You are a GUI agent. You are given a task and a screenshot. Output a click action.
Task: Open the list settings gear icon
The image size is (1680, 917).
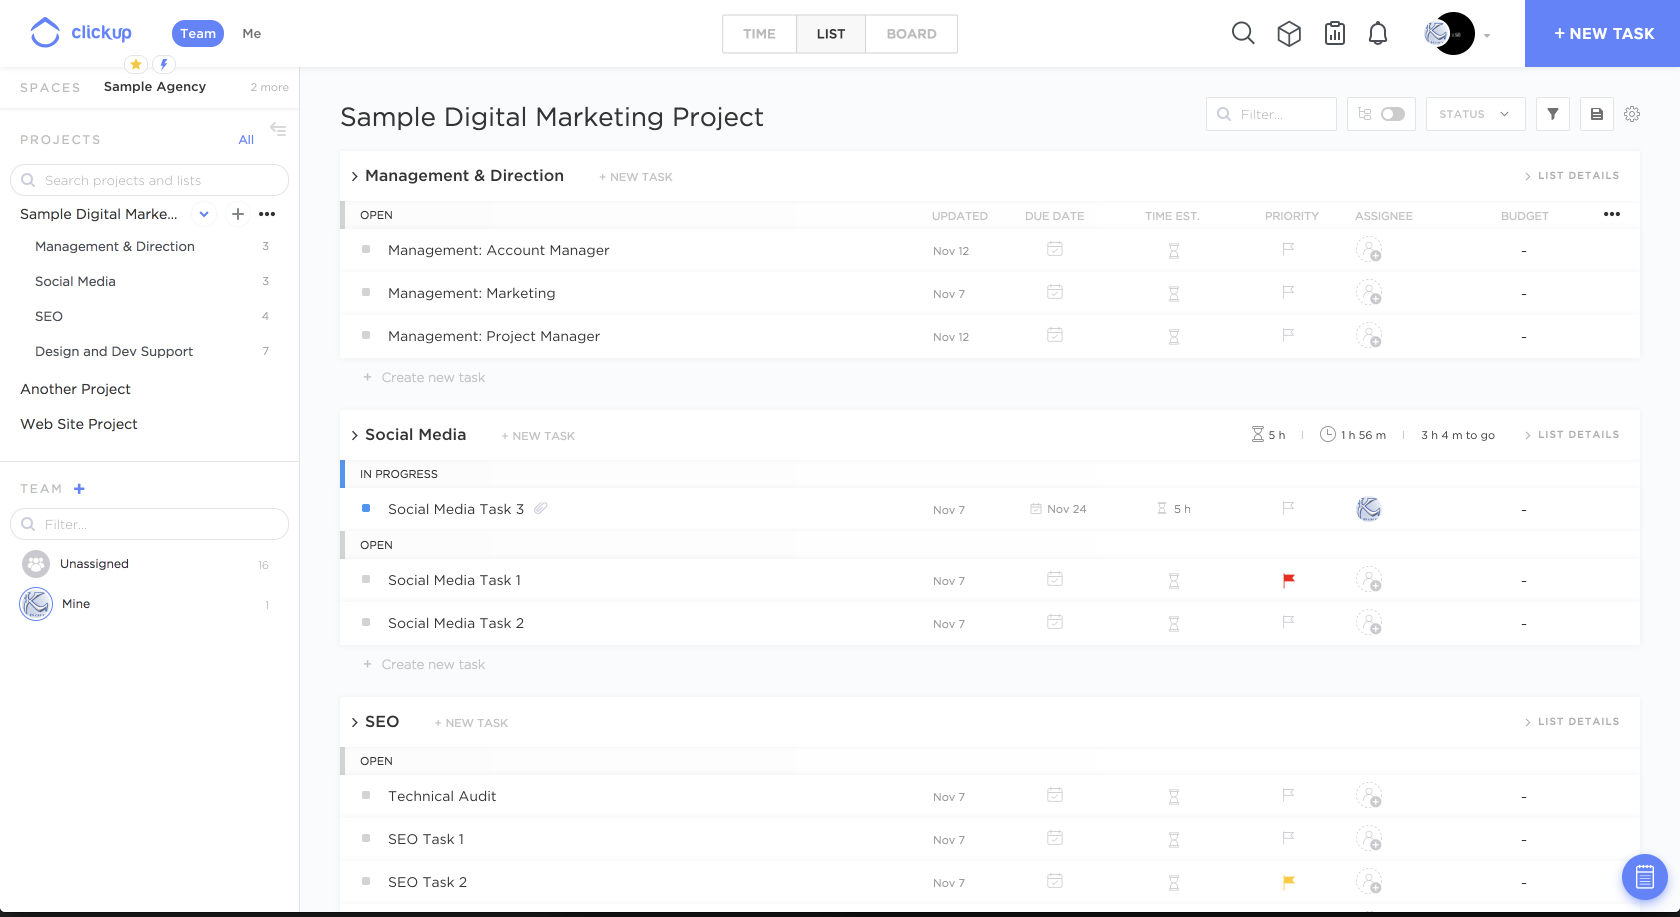pyautogui.click(x=1632, y=114)
